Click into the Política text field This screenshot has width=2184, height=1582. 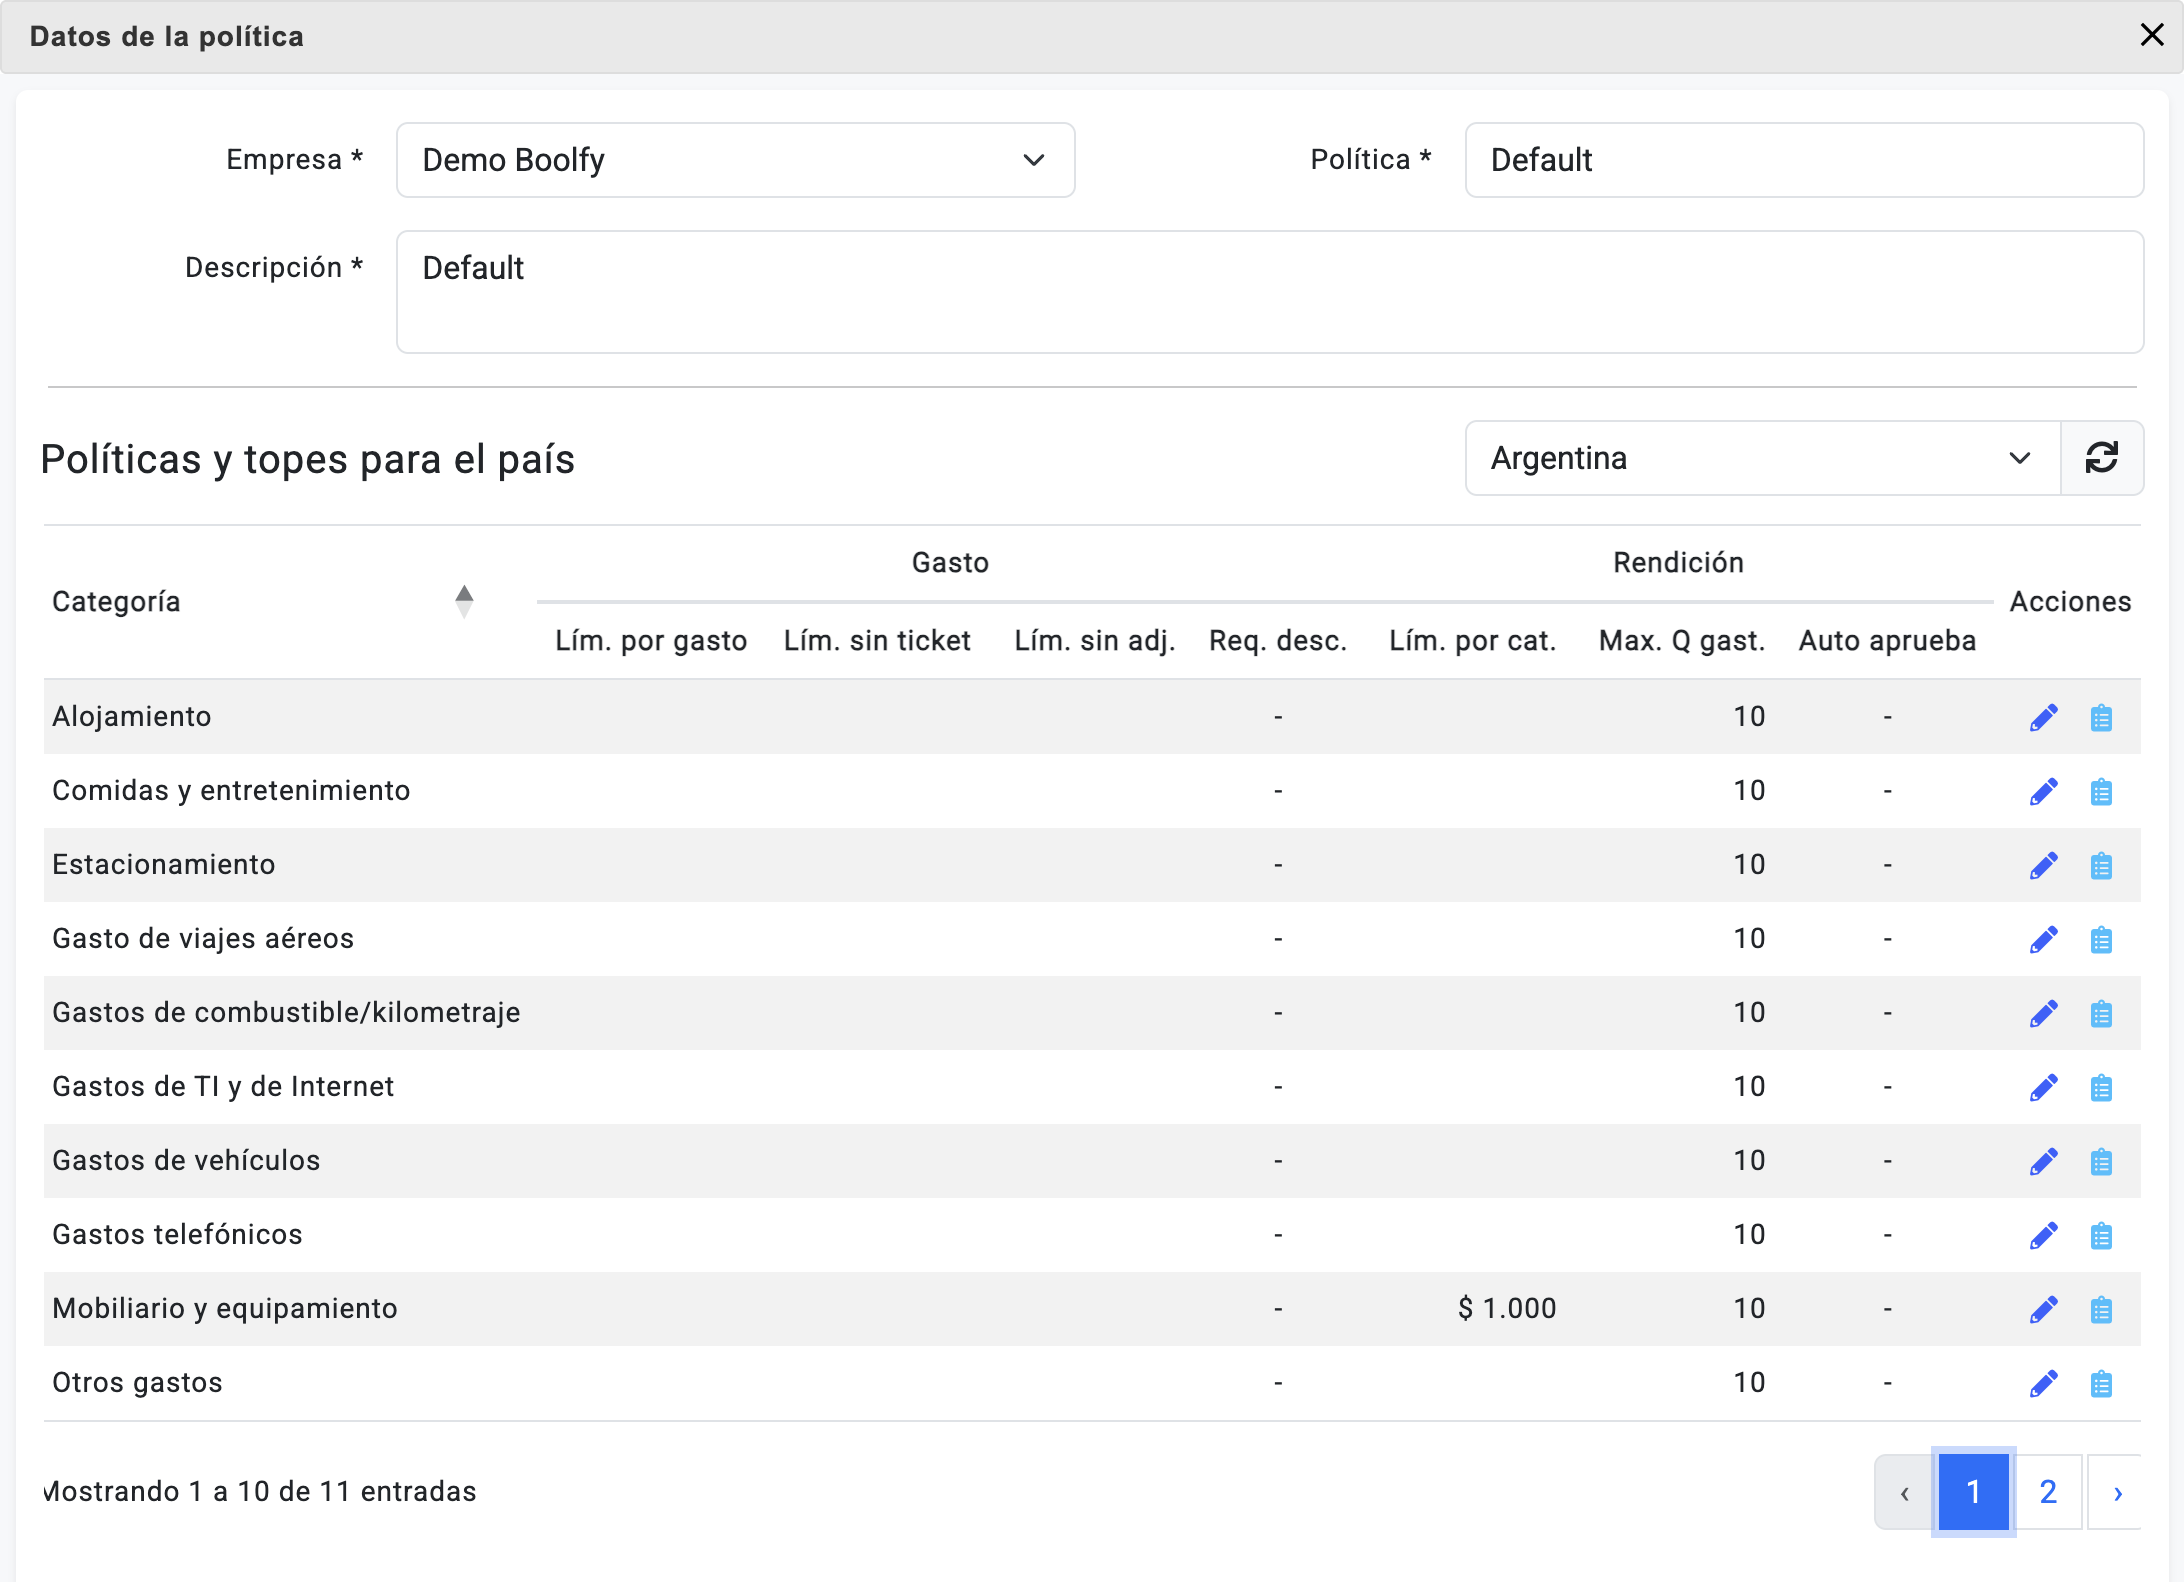tap(1803, 160)
